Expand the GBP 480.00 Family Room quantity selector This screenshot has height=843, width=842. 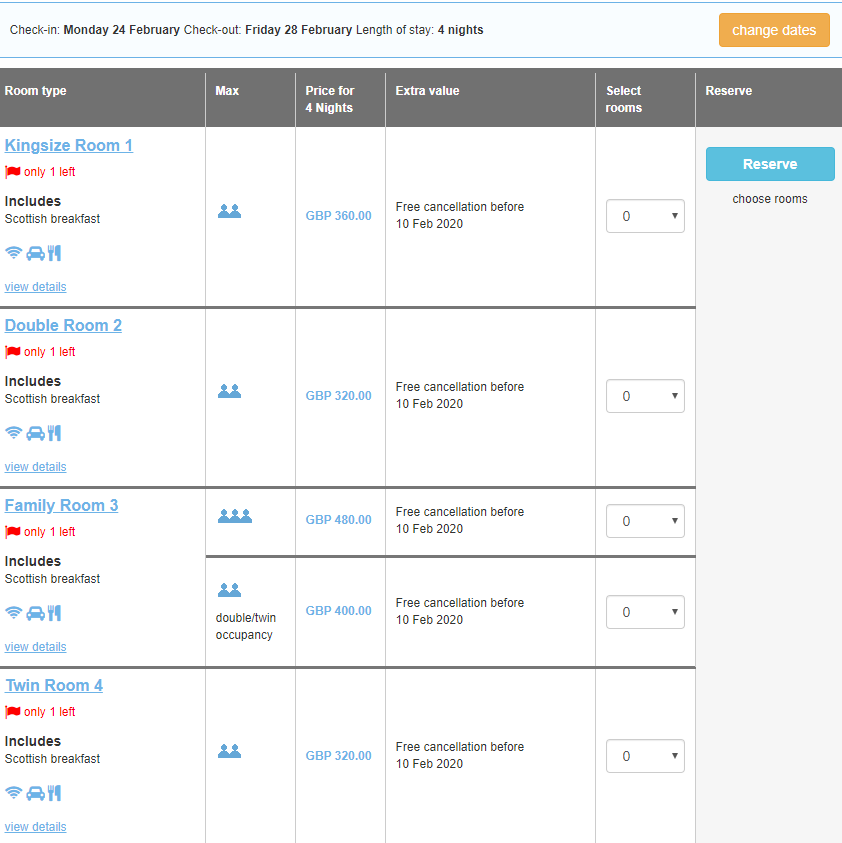tap(645, 521)
